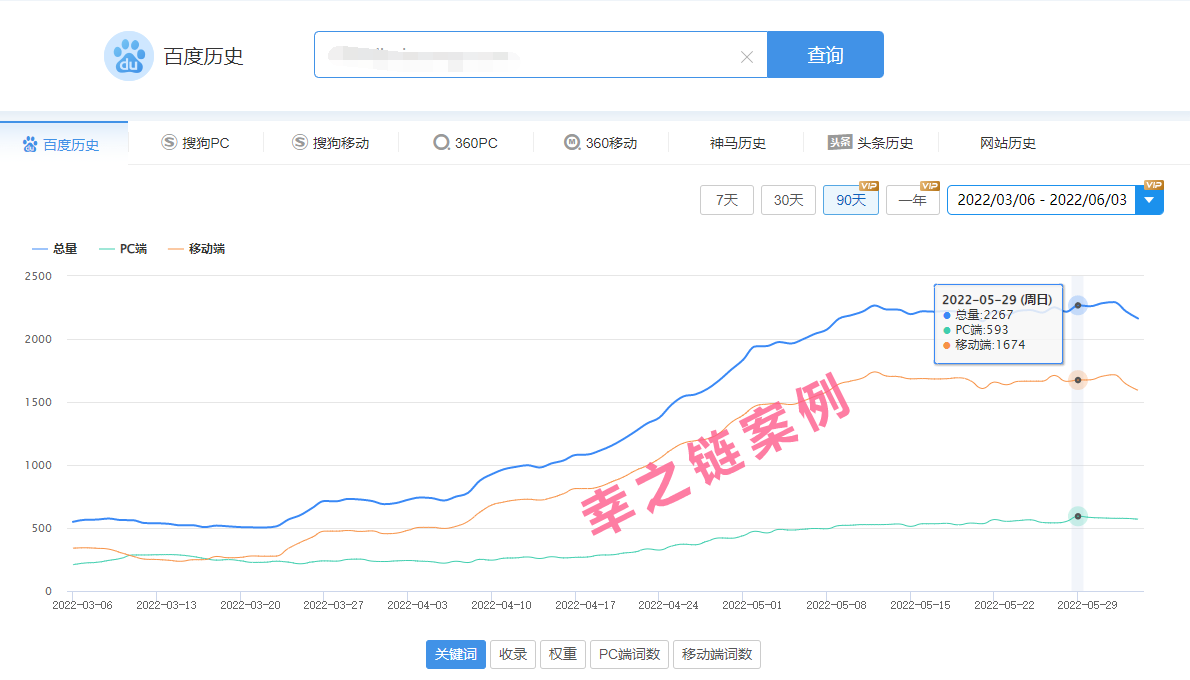Click the Baidu paw logo icon

pos(129,56)
